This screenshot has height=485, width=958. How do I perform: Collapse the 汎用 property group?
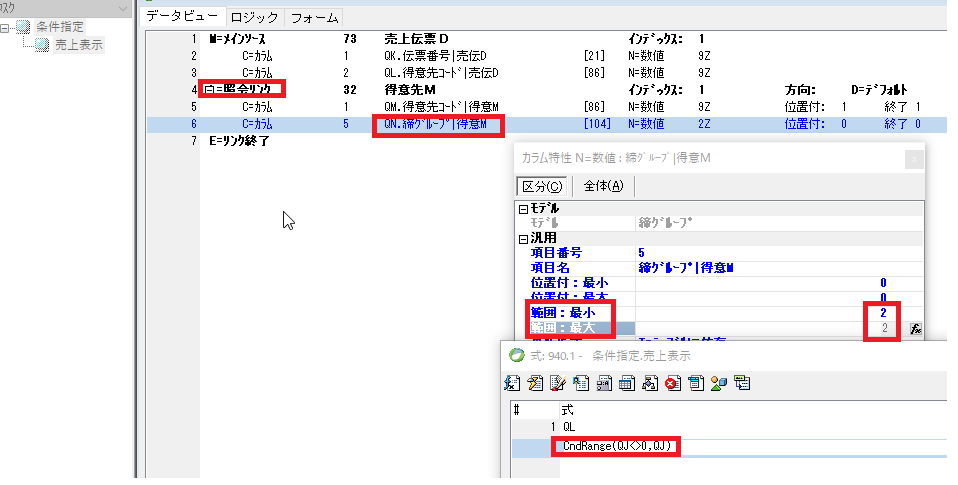point(522,239)
